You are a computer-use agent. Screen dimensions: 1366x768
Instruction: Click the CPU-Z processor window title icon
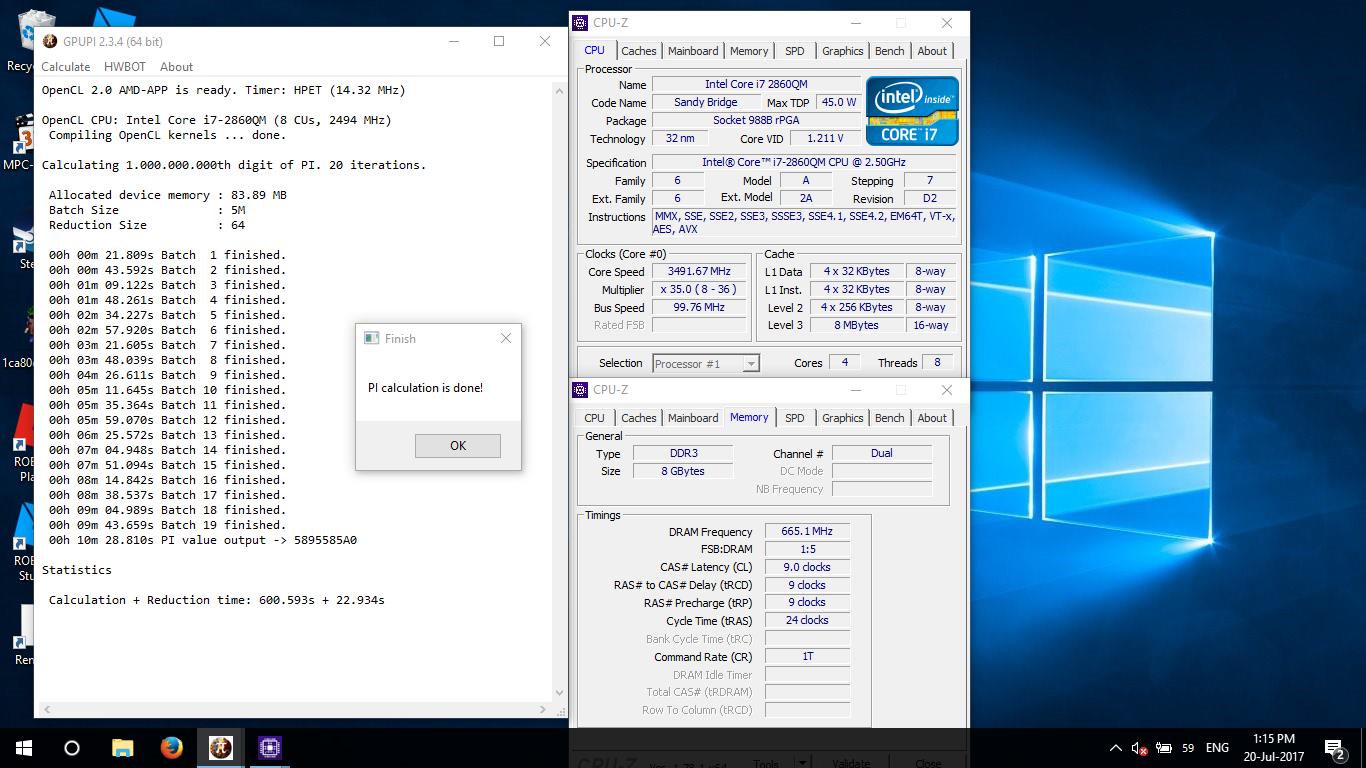(x=580, y=23)
